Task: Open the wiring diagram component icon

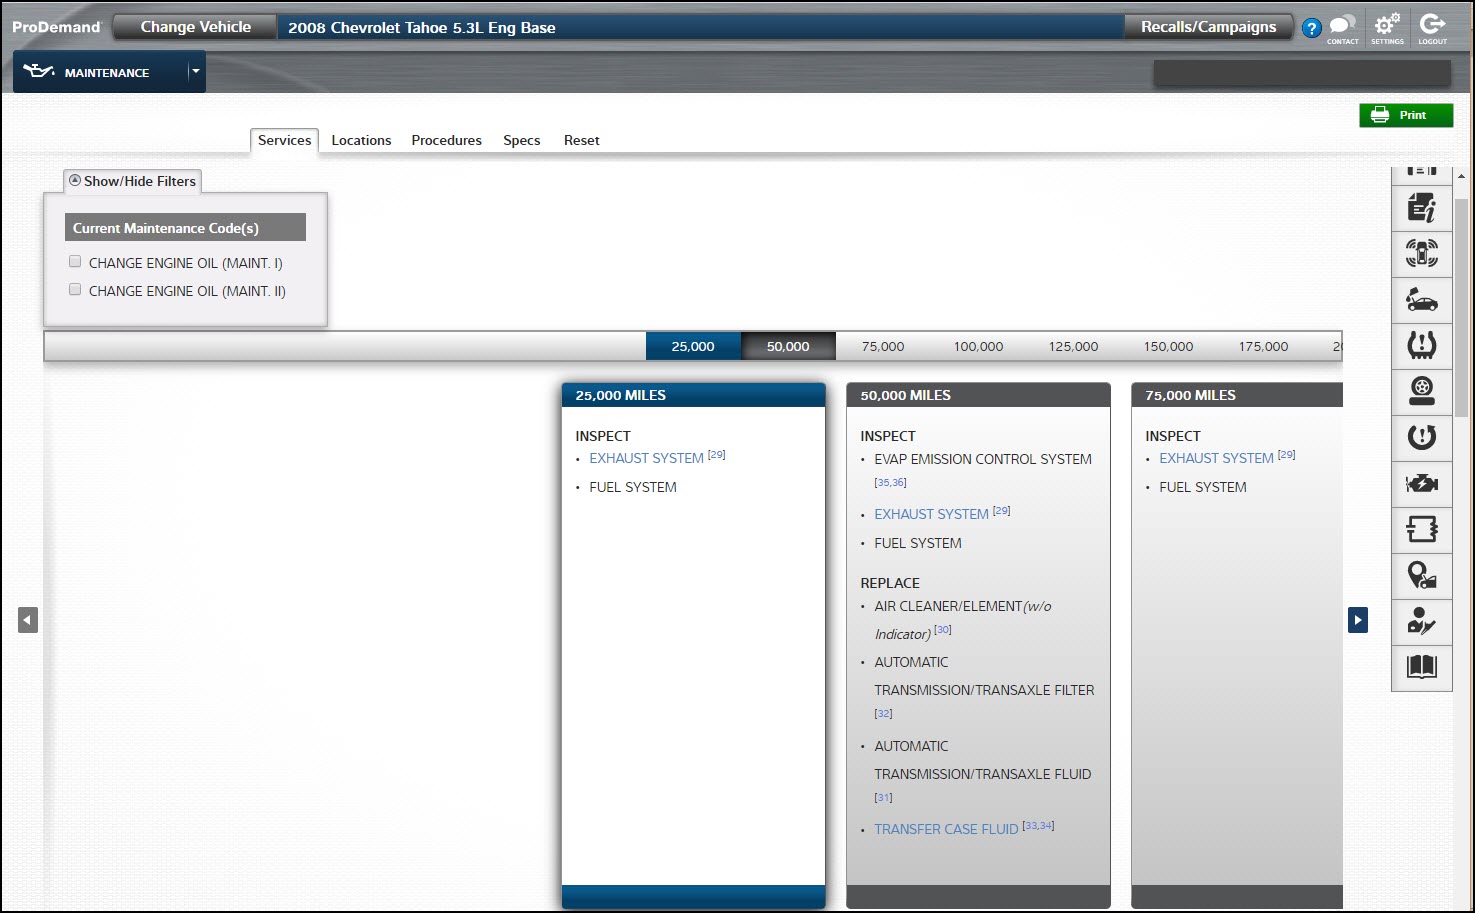Action: (1421, 529)
